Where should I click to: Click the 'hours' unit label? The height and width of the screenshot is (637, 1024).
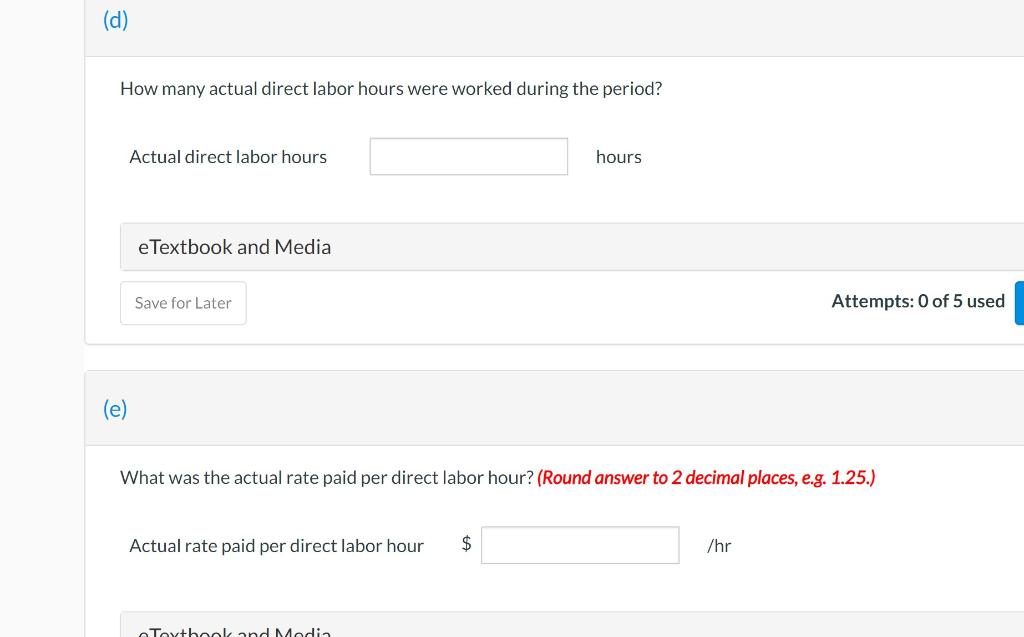618,157
